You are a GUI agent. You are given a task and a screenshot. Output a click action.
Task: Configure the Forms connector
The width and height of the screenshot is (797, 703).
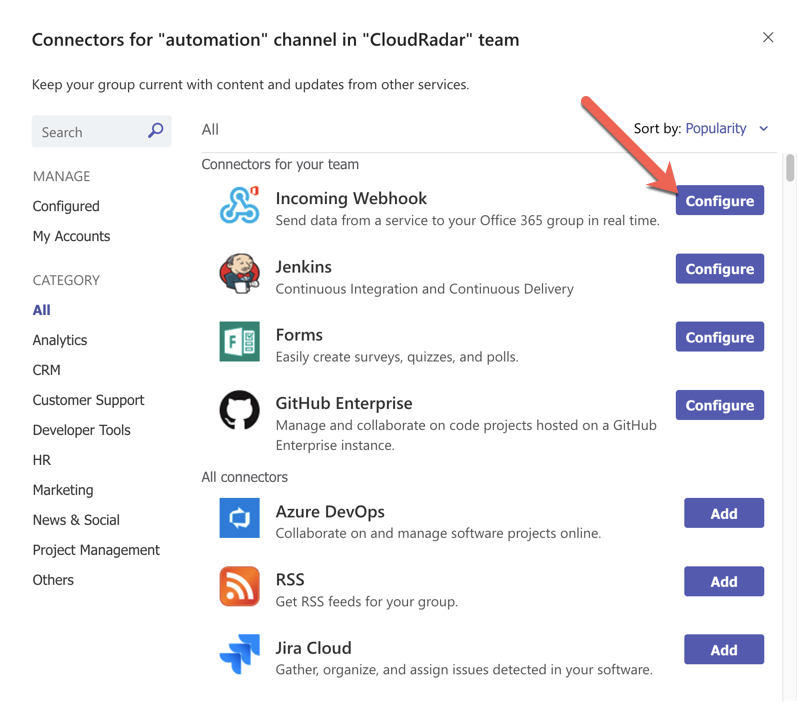(720, 337)
